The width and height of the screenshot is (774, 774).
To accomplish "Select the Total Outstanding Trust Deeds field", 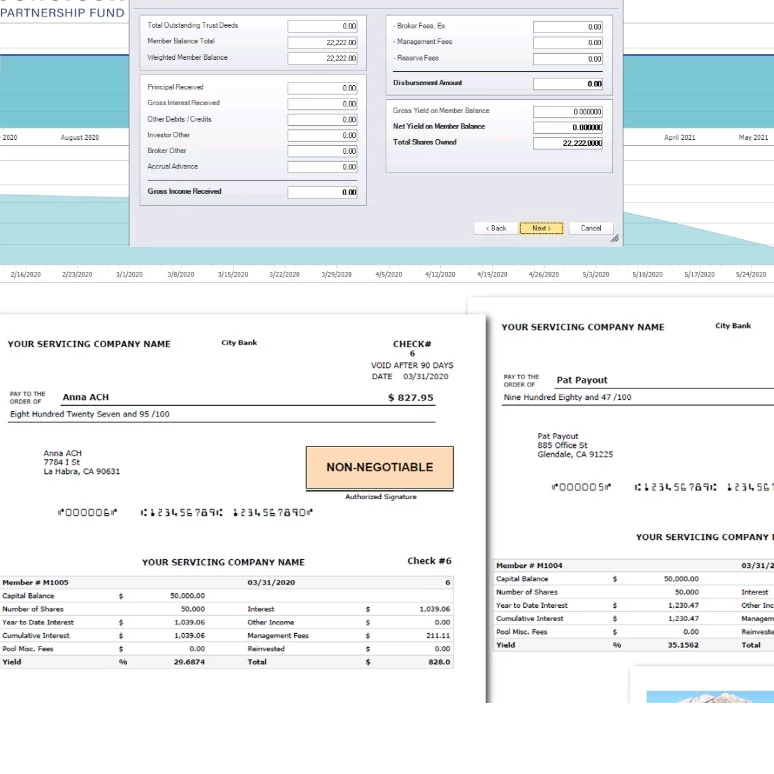I will click(322, 26).
